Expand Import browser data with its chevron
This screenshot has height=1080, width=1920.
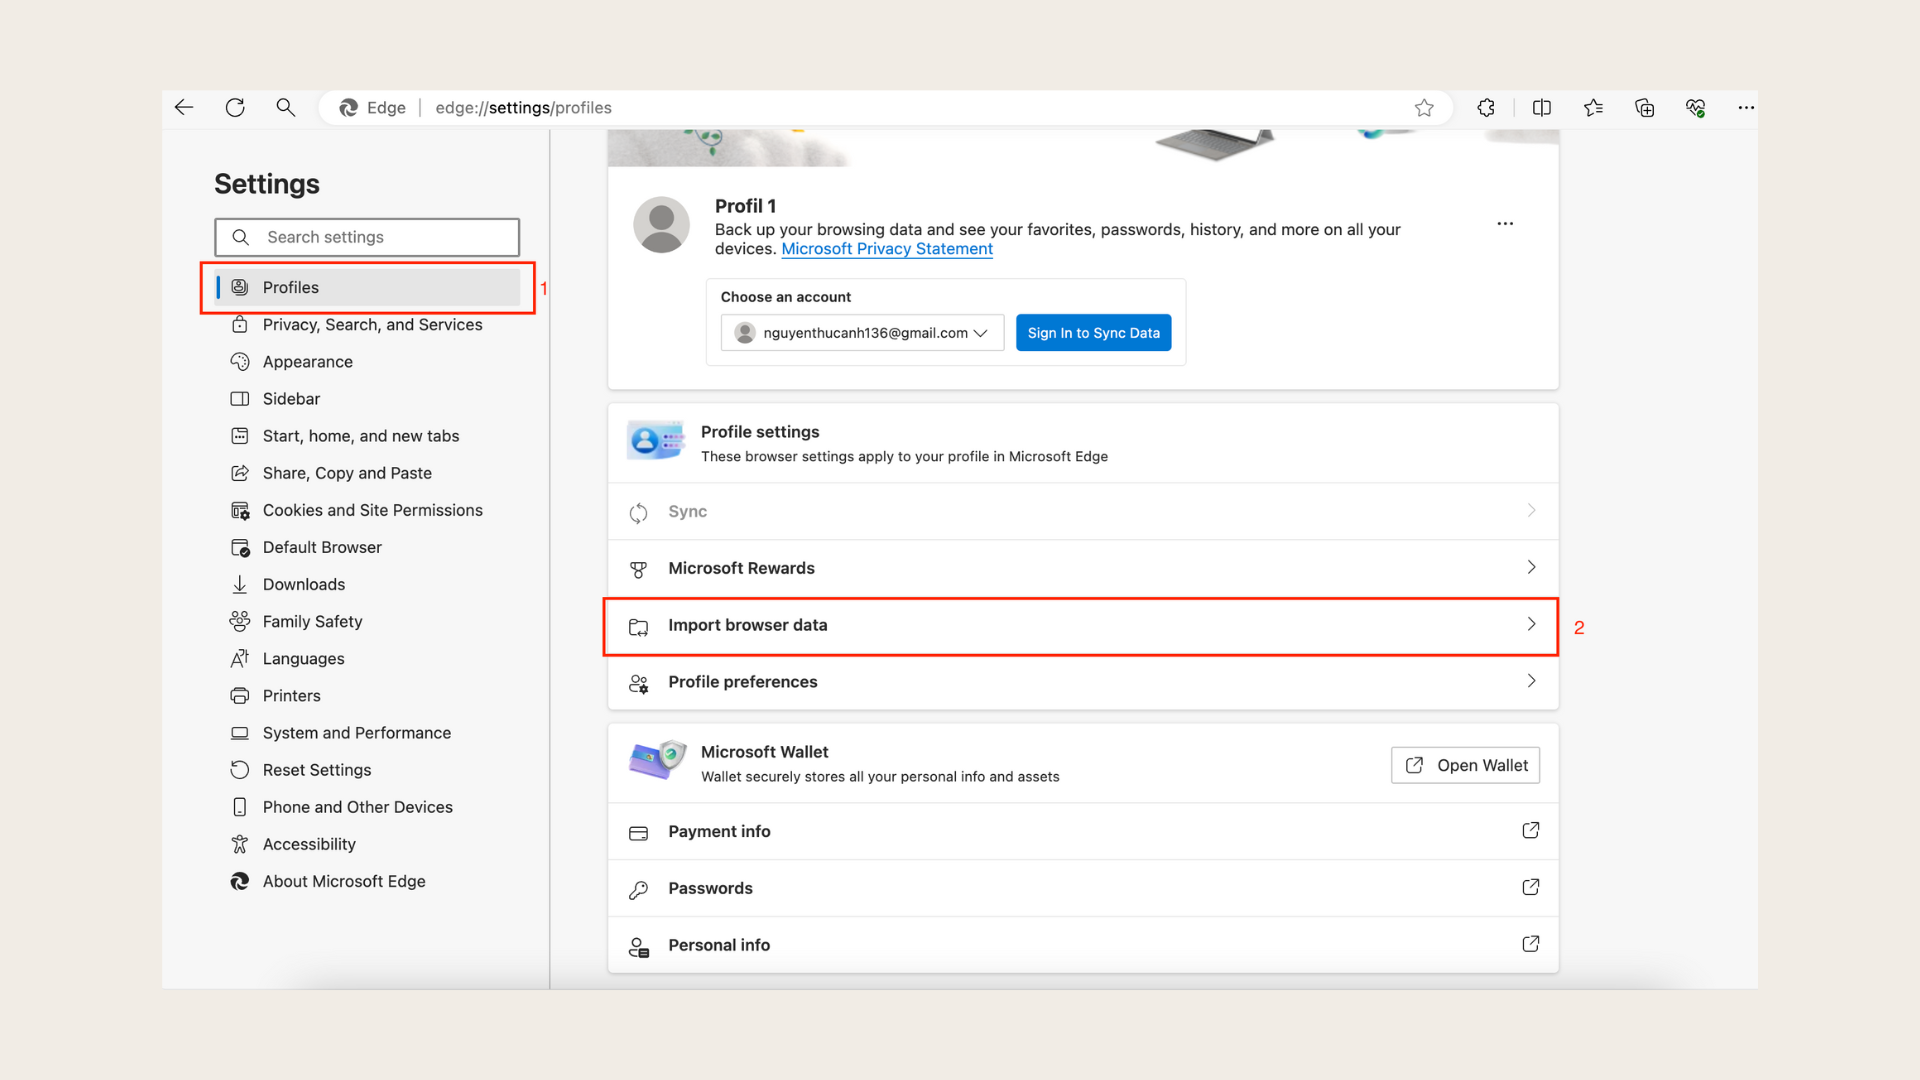tap(1531, 625)
